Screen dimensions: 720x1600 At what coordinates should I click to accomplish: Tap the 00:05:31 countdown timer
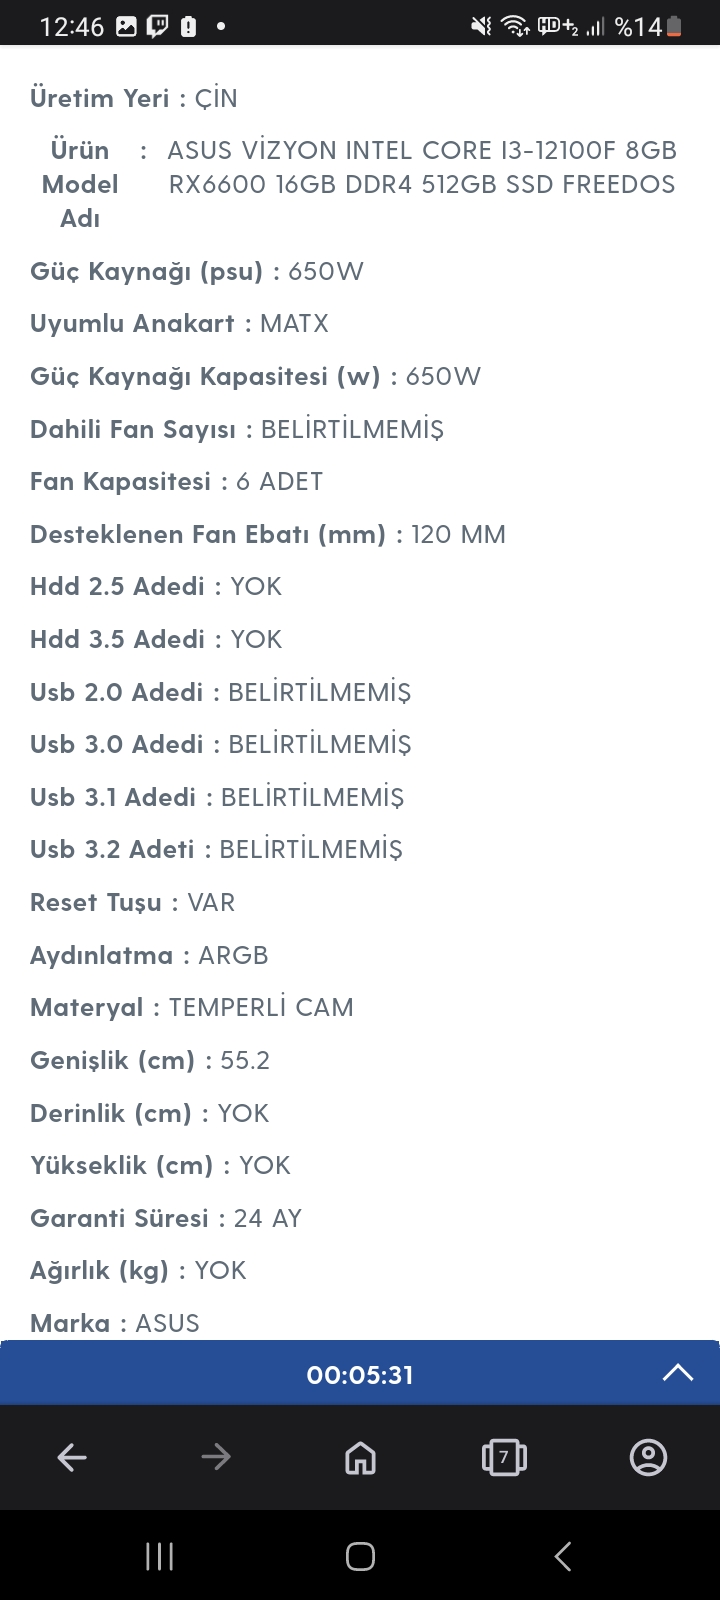point(360,1375)
